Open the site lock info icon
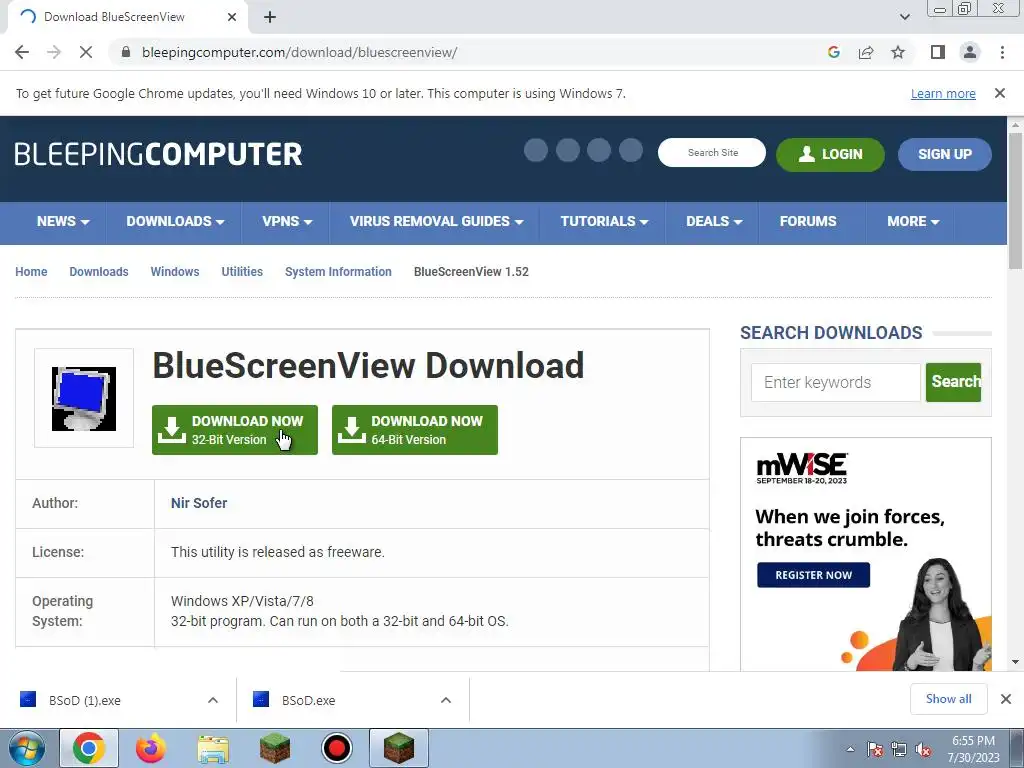 (x=126, y=52)
